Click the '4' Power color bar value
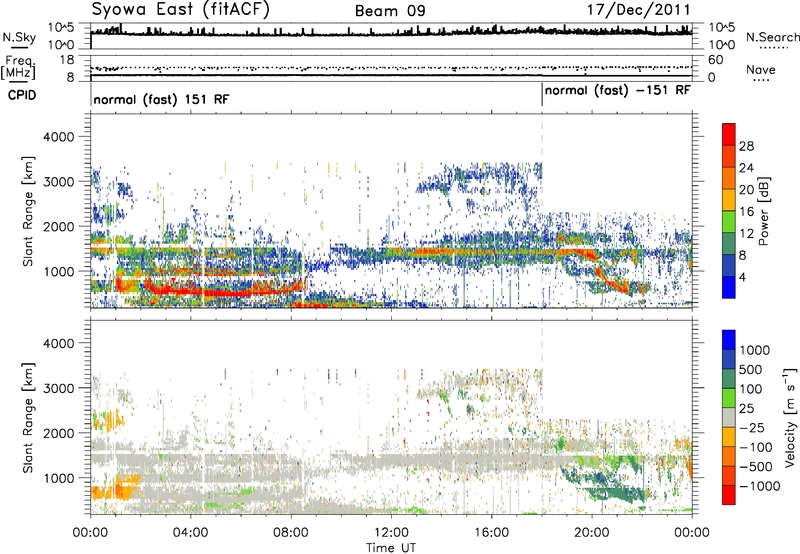 coord(743,278)
